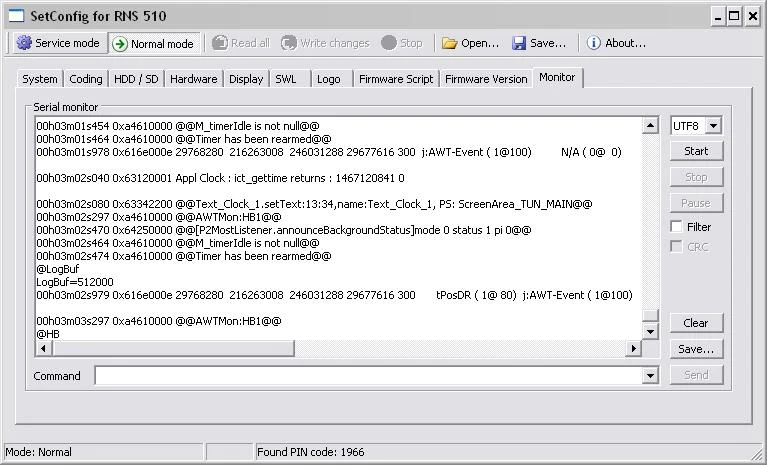Switch to Normal mode green arrow icon

tap(120, 44)
